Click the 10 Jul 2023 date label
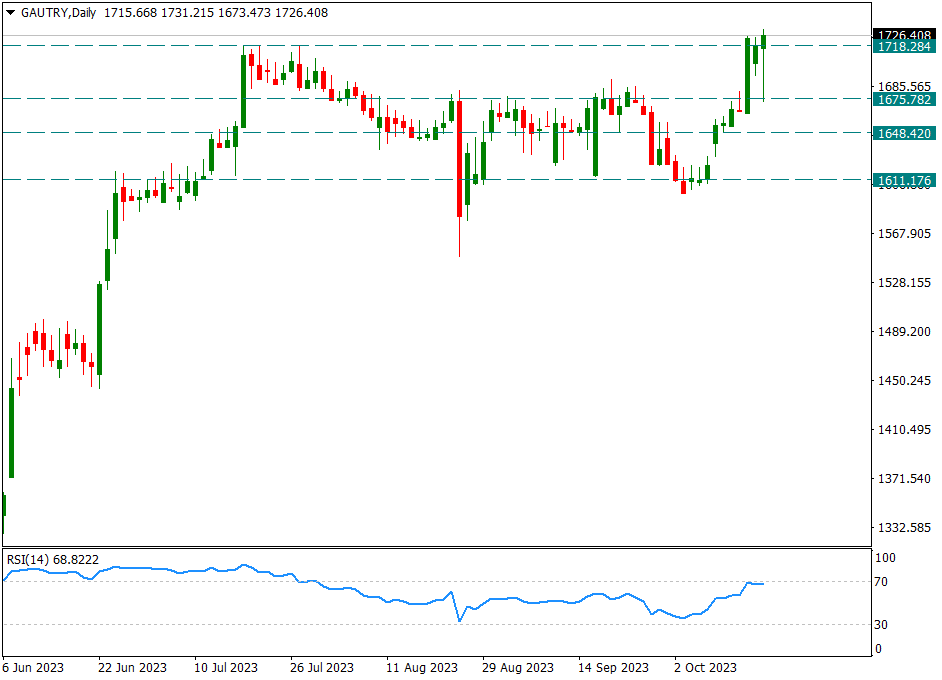The height and width of the screenshot is (680, 942). coord(226,667)
